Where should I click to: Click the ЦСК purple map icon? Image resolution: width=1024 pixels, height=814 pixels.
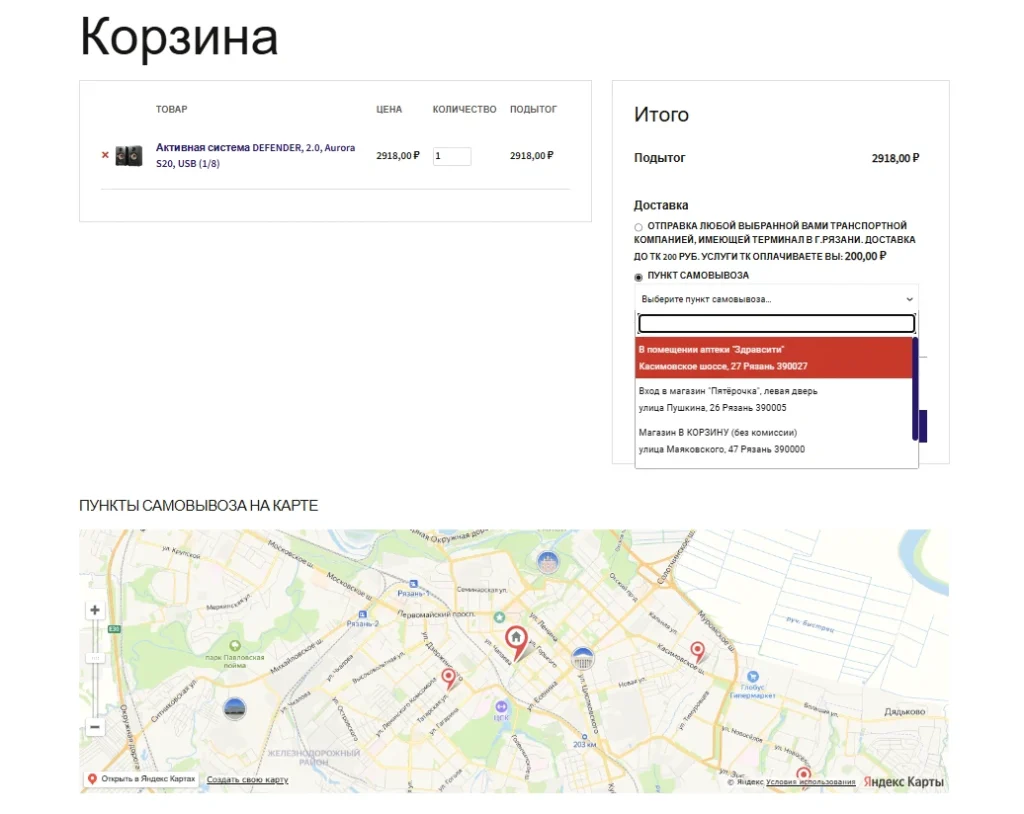(501, 707)
